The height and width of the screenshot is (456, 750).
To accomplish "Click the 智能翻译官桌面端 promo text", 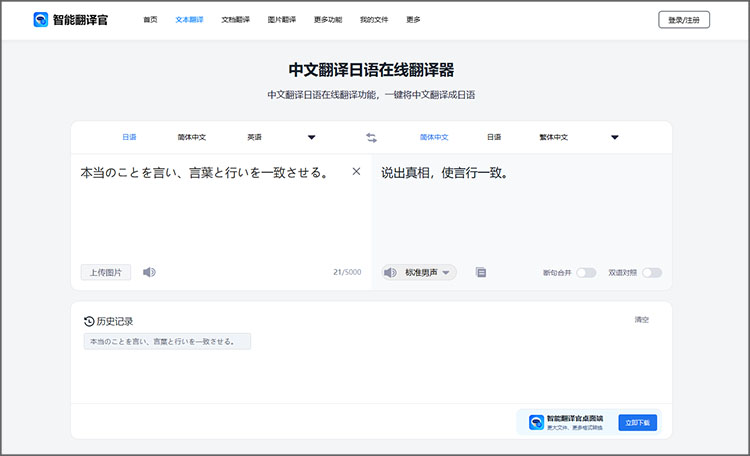I will (x=575, y=419).
